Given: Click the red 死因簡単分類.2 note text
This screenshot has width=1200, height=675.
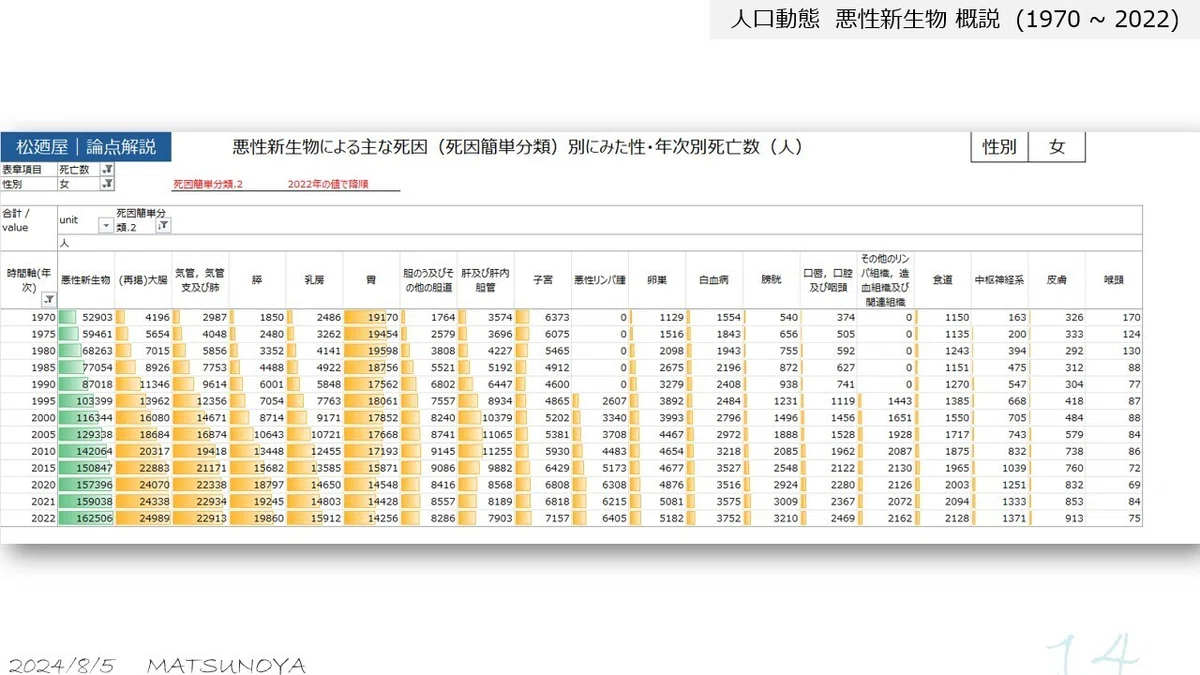Looking at the screenshot, I should (208, 185).
